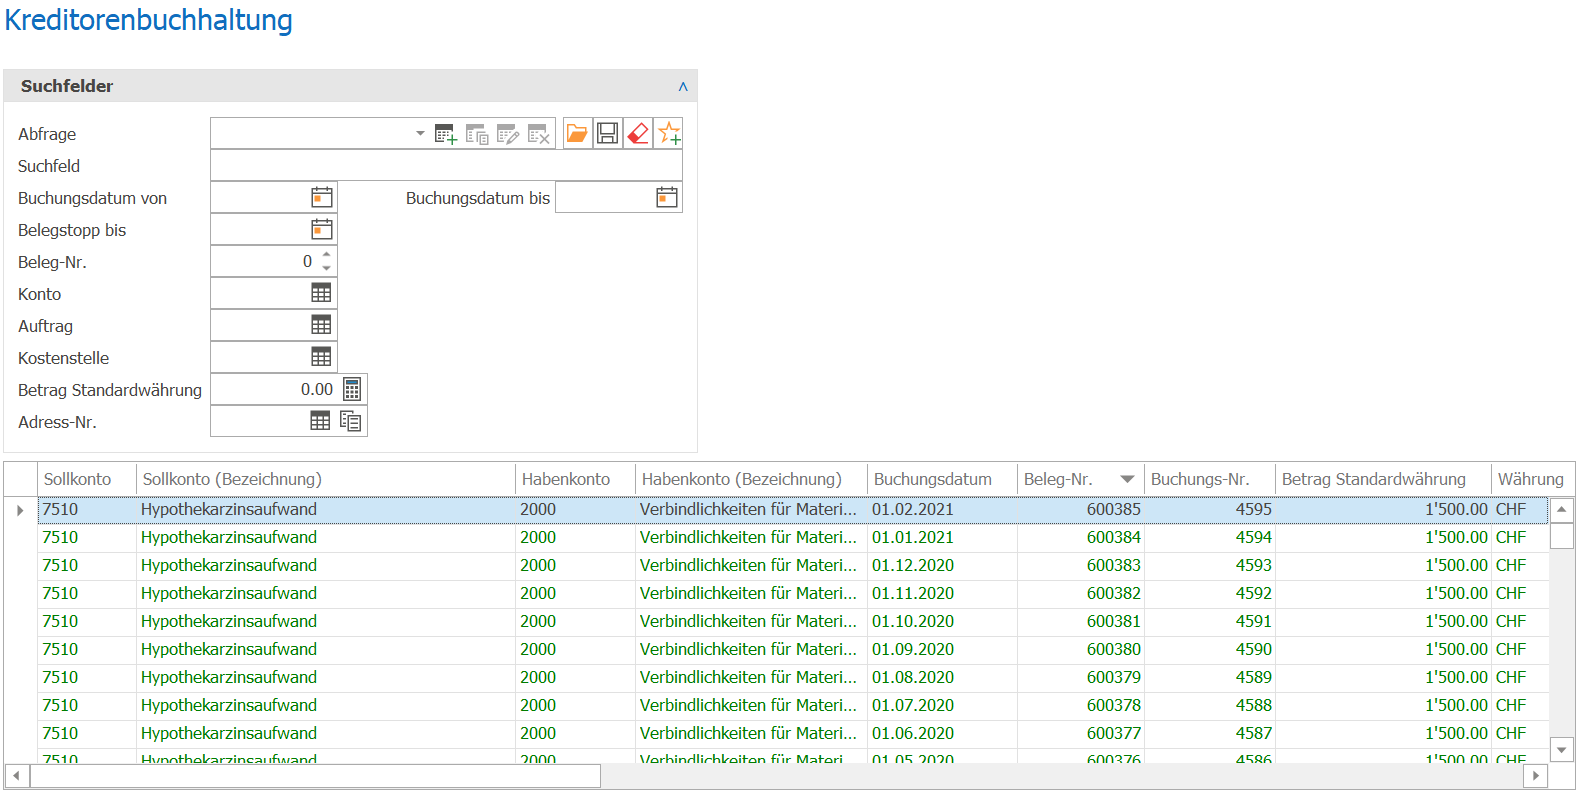Open saved search via orange folder icon
This screenshot has width=1586, height=794.
[577, 133]
